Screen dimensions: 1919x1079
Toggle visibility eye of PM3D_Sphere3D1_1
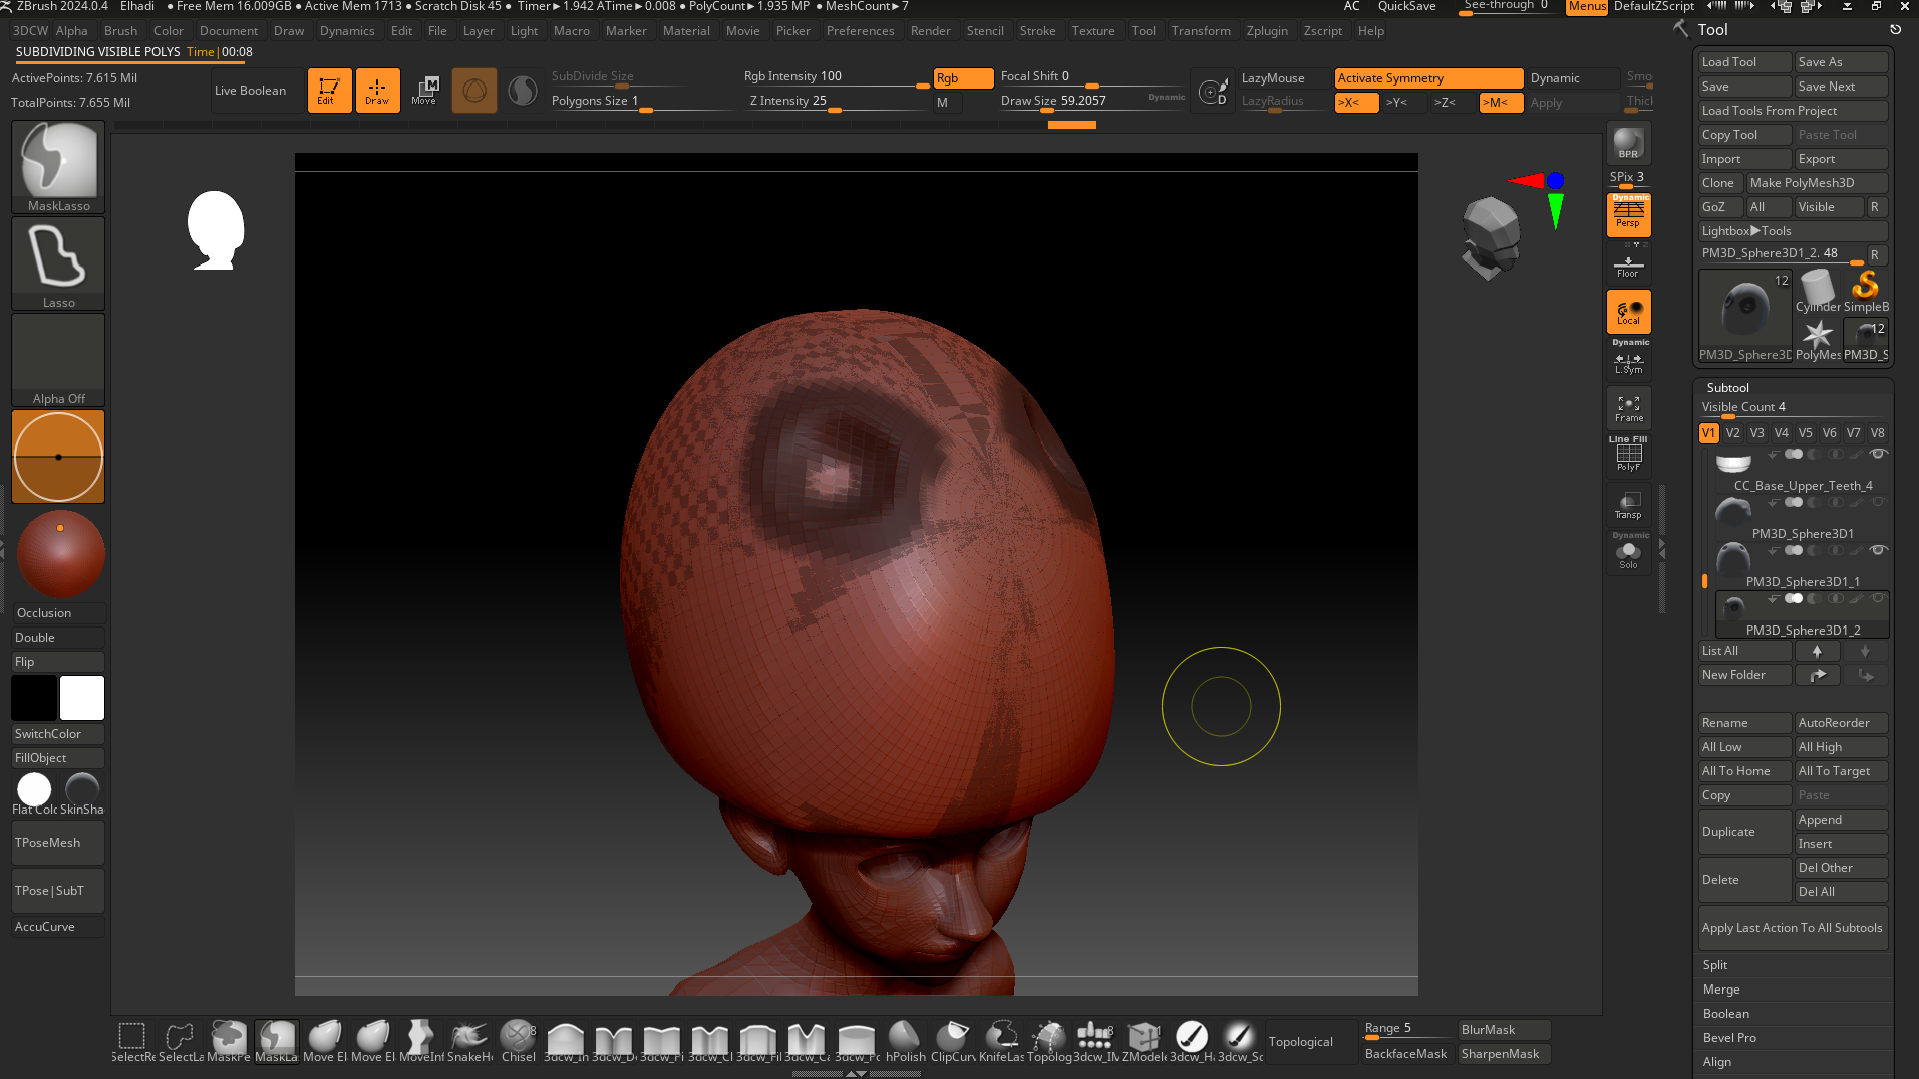click(x=1879, y=550)
